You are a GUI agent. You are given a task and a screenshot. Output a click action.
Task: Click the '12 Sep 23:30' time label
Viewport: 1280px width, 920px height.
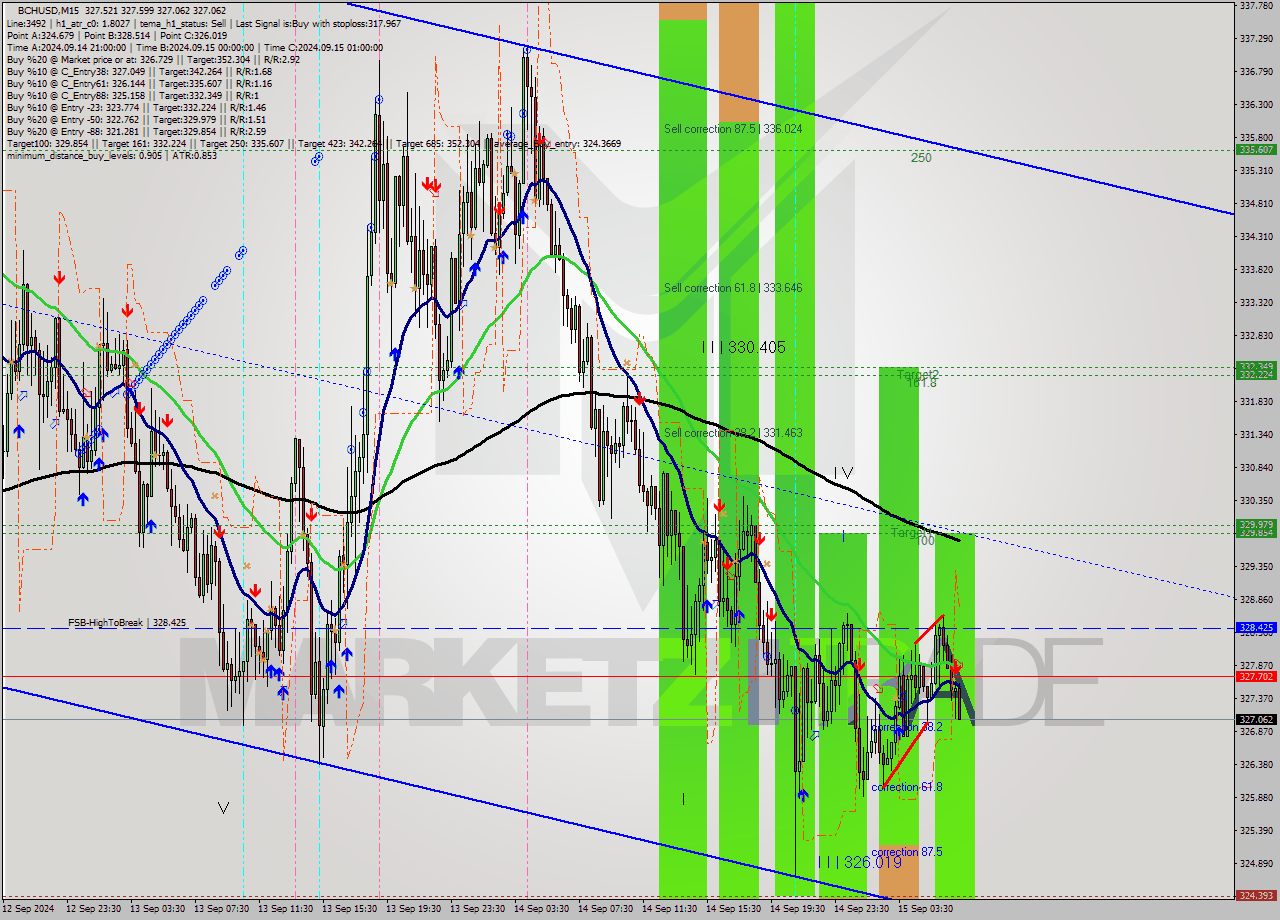[x=94, y=909]
